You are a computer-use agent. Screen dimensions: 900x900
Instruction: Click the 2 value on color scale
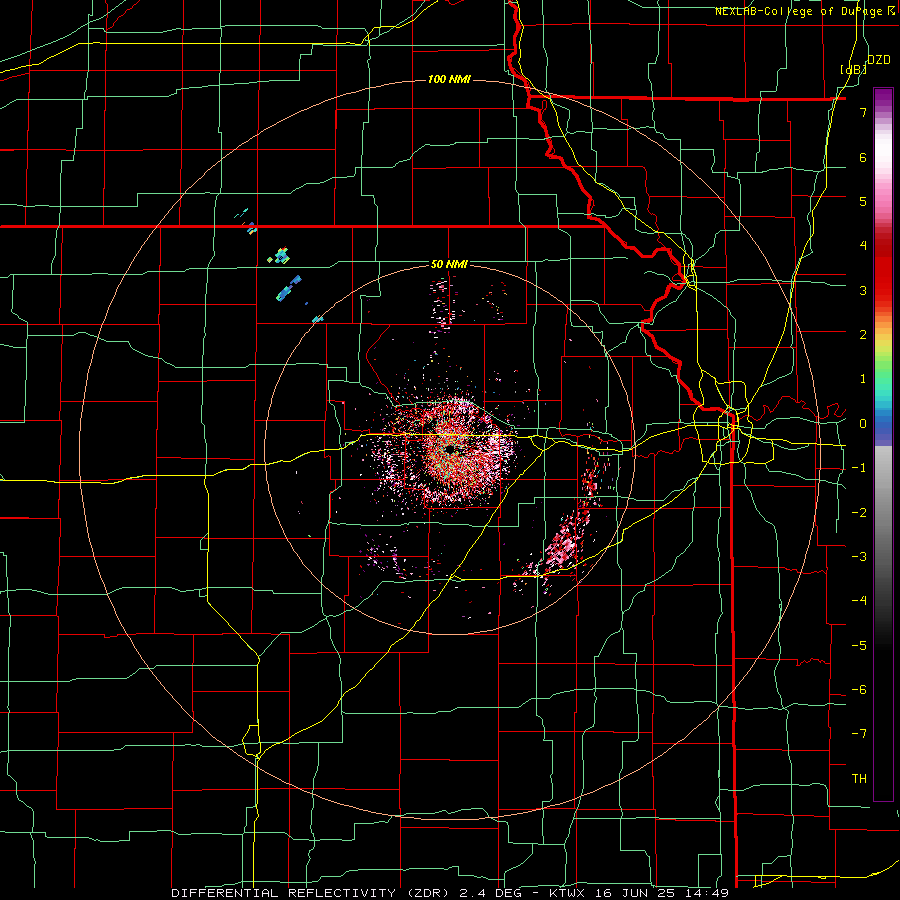pos(863,335)
